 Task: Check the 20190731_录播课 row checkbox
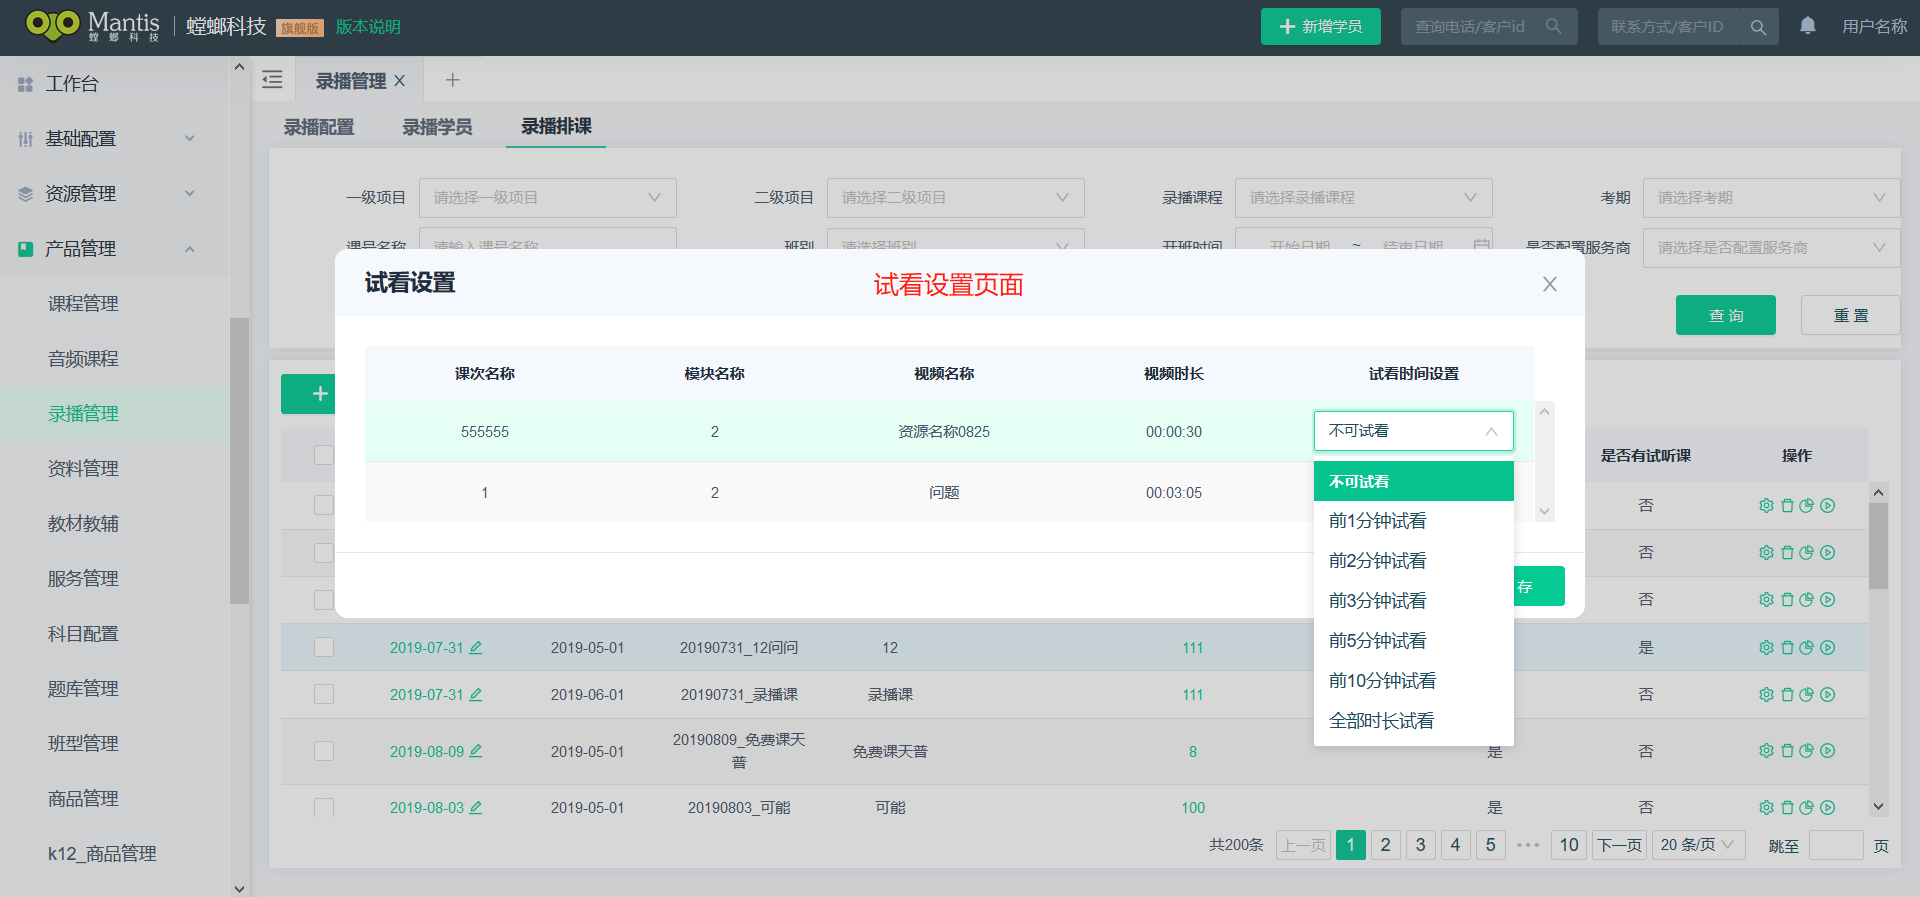pos(324,694)
